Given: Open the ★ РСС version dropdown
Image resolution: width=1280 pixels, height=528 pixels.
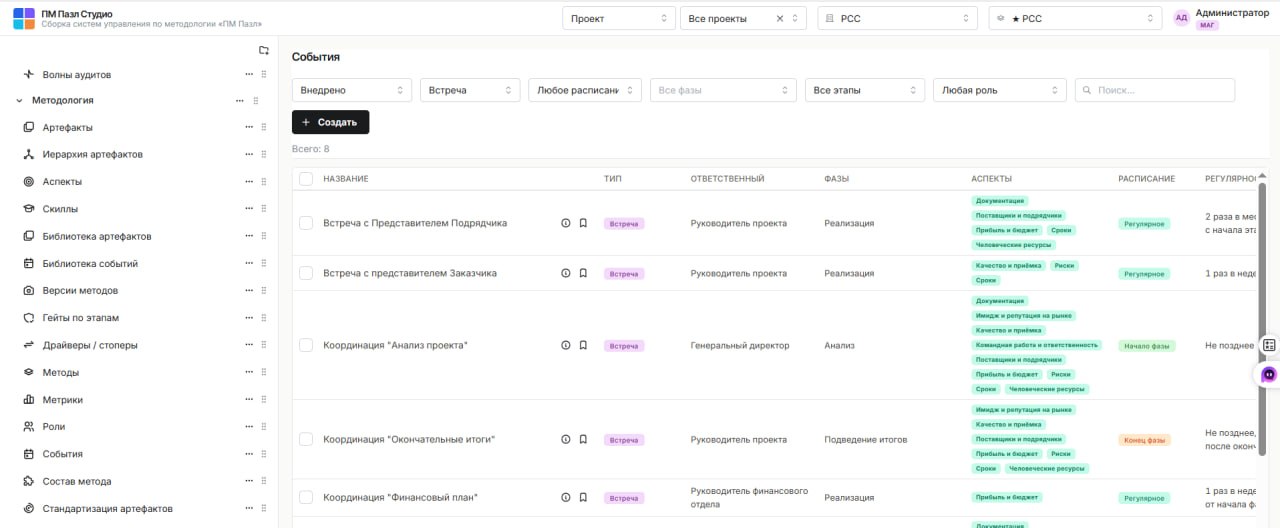Looking at the screenshot, I should tap(1075, 18).
